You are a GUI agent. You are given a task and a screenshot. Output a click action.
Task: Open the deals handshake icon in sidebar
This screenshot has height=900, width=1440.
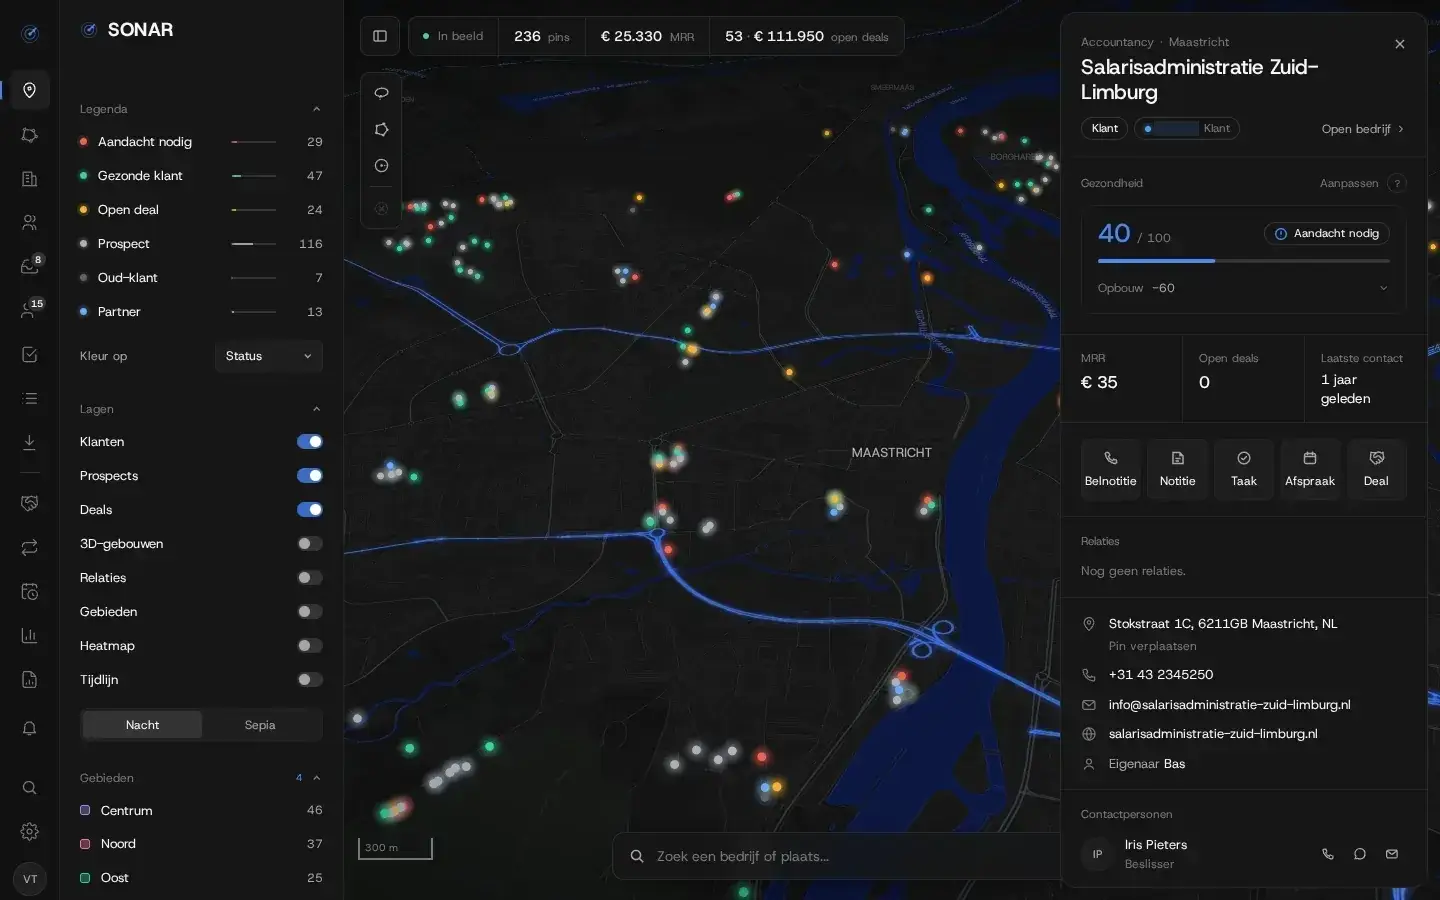(x=29, y=503)
